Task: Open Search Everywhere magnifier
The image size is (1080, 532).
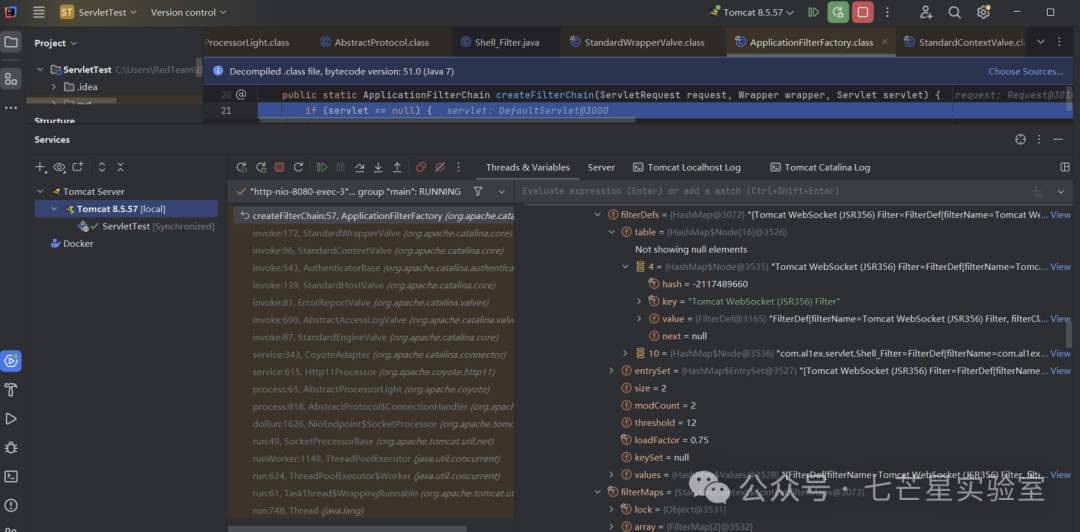Action: [x=955, y=12]
